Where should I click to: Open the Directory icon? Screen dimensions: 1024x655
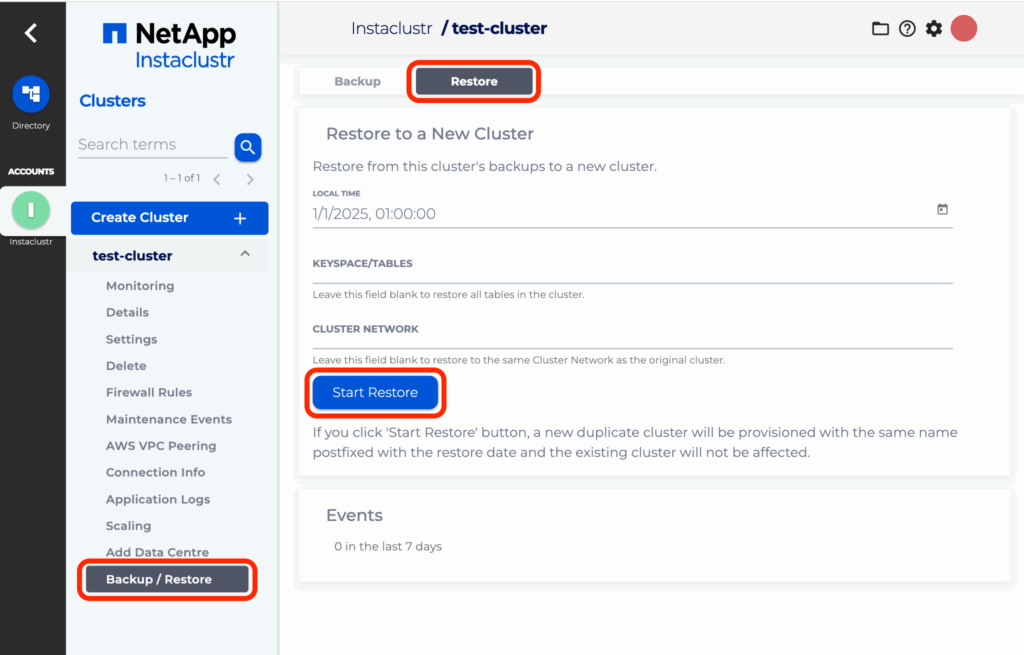31,94
